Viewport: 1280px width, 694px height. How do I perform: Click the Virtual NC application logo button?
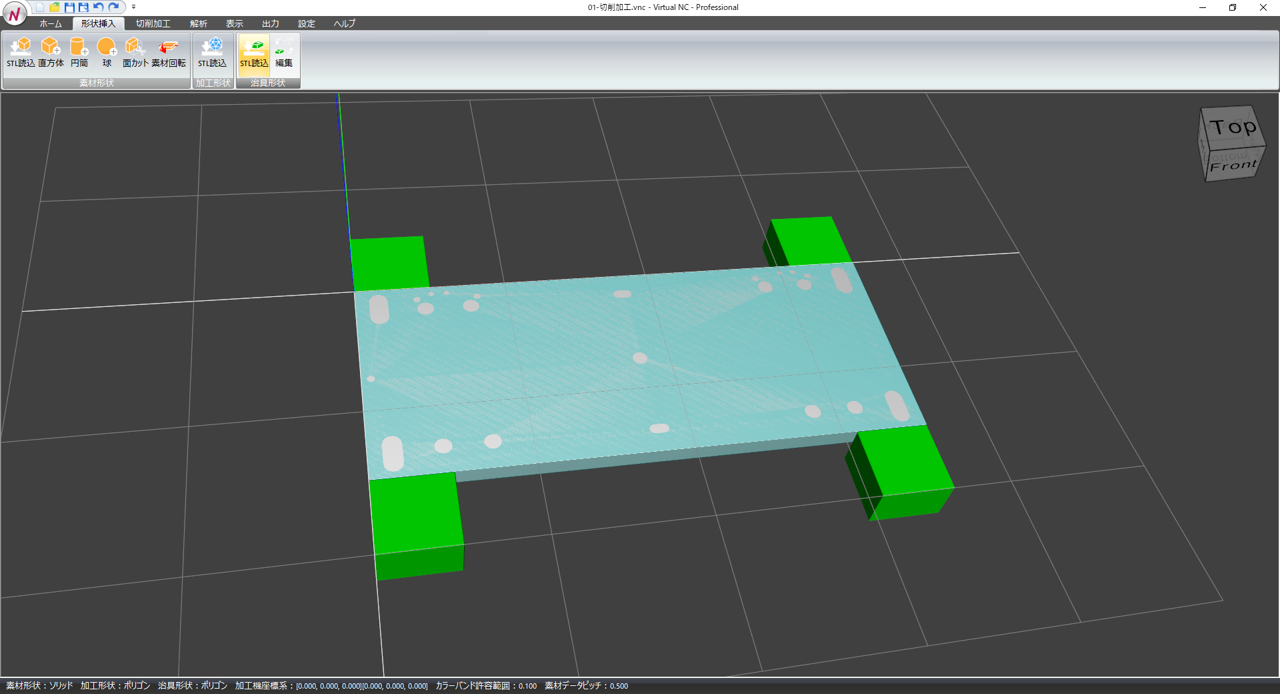coord(14,15)
